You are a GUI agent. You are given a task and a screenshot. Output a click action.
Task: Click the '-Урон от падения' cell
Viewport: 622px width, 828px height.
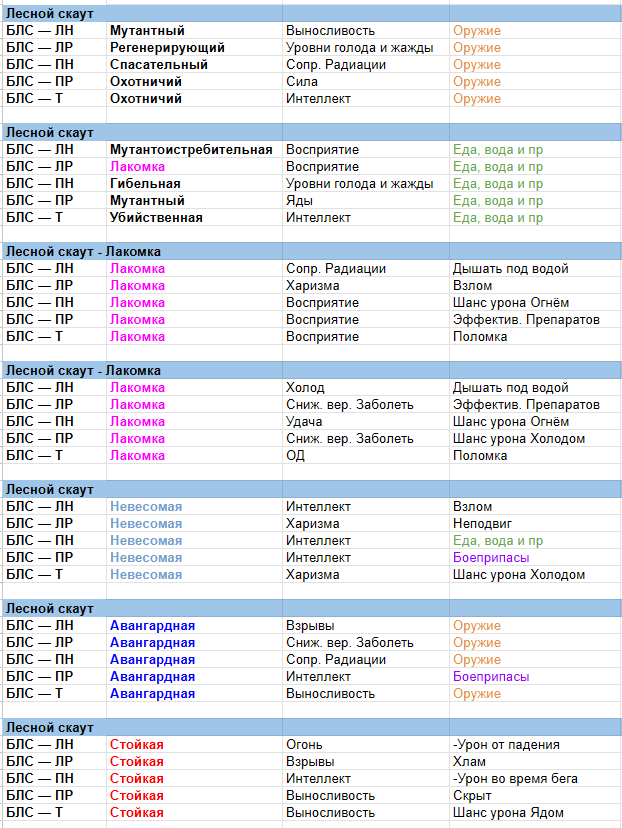[x=535, y=745]
